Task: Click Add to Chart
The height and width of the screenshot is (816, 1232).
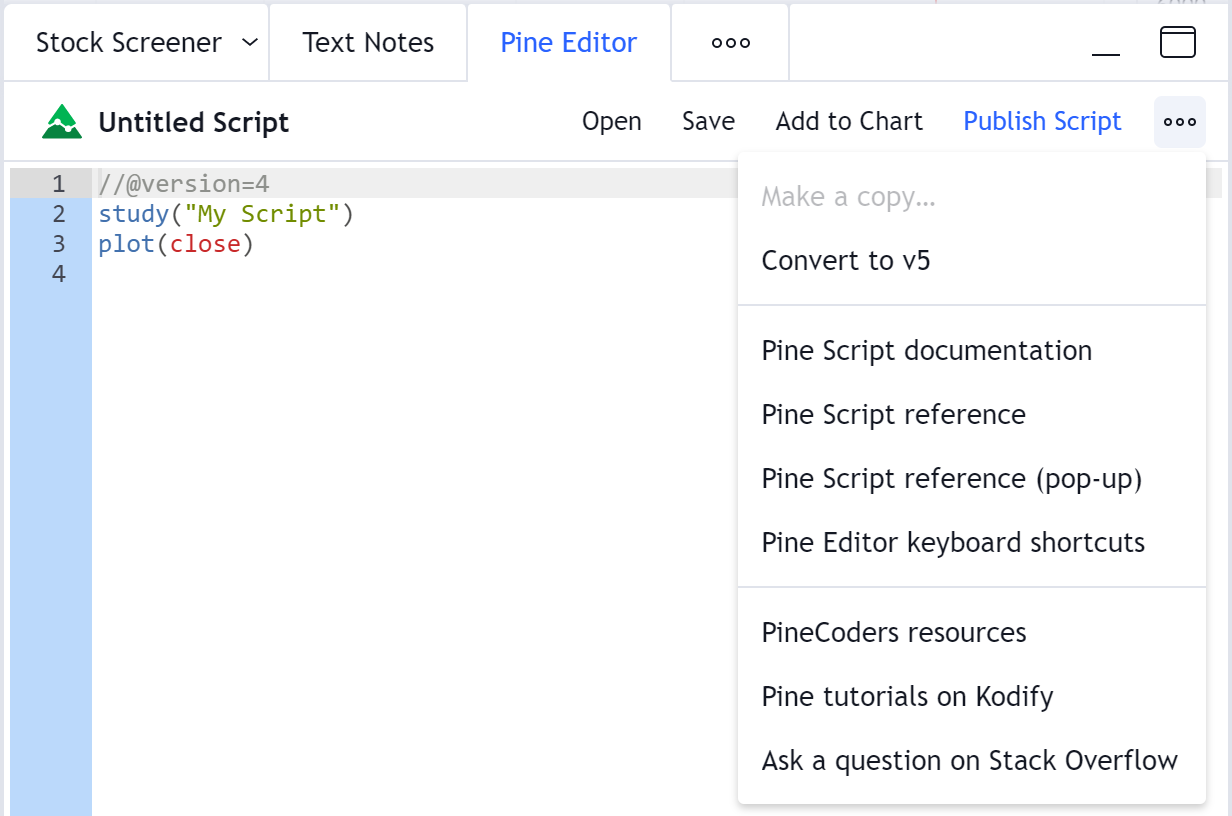Action: 849,122
